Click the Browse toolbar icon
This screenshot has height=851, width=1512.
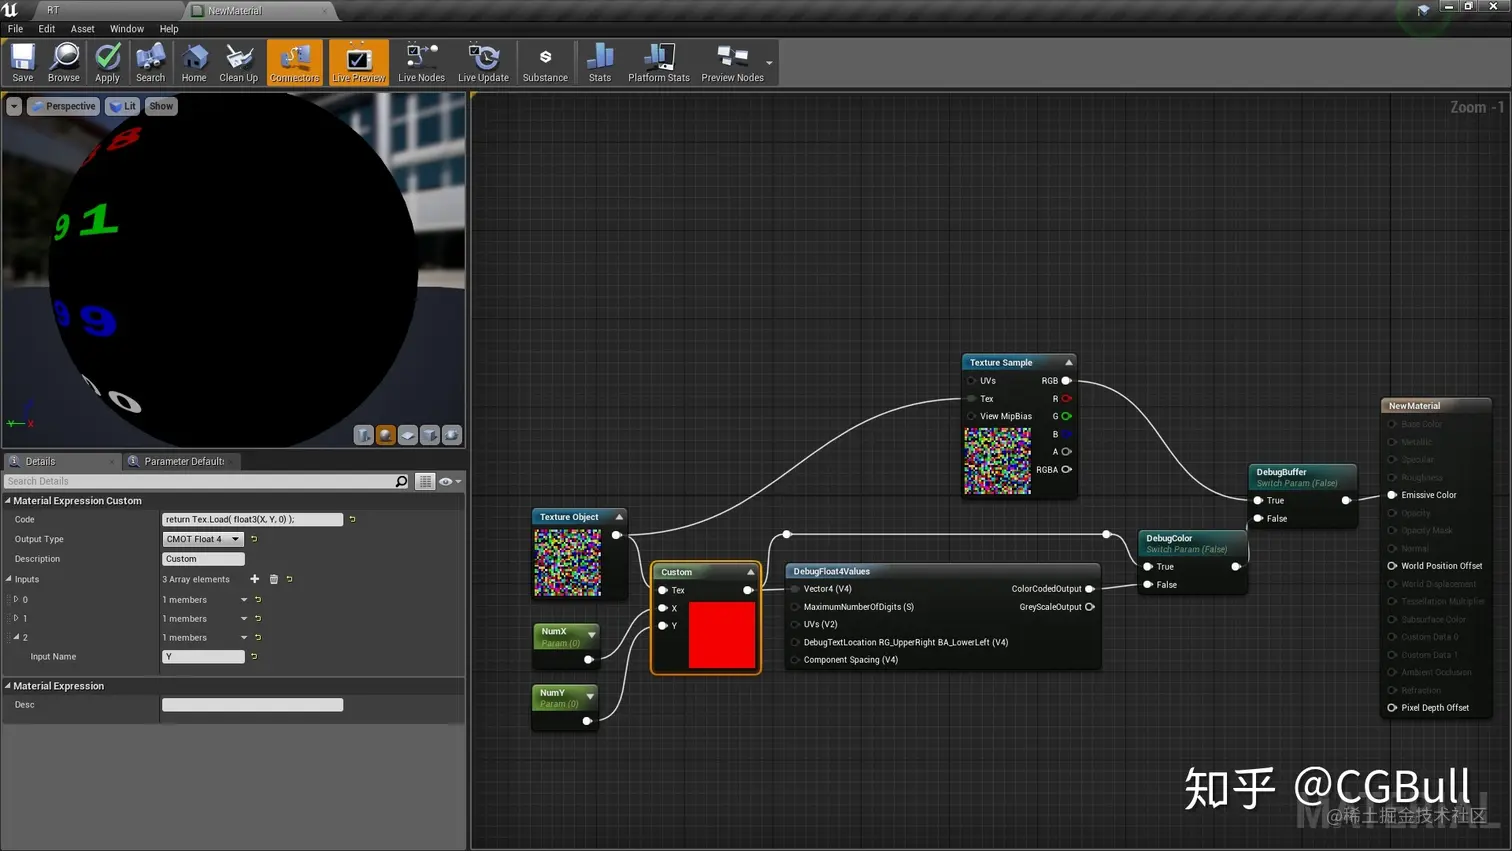[64, 63]
